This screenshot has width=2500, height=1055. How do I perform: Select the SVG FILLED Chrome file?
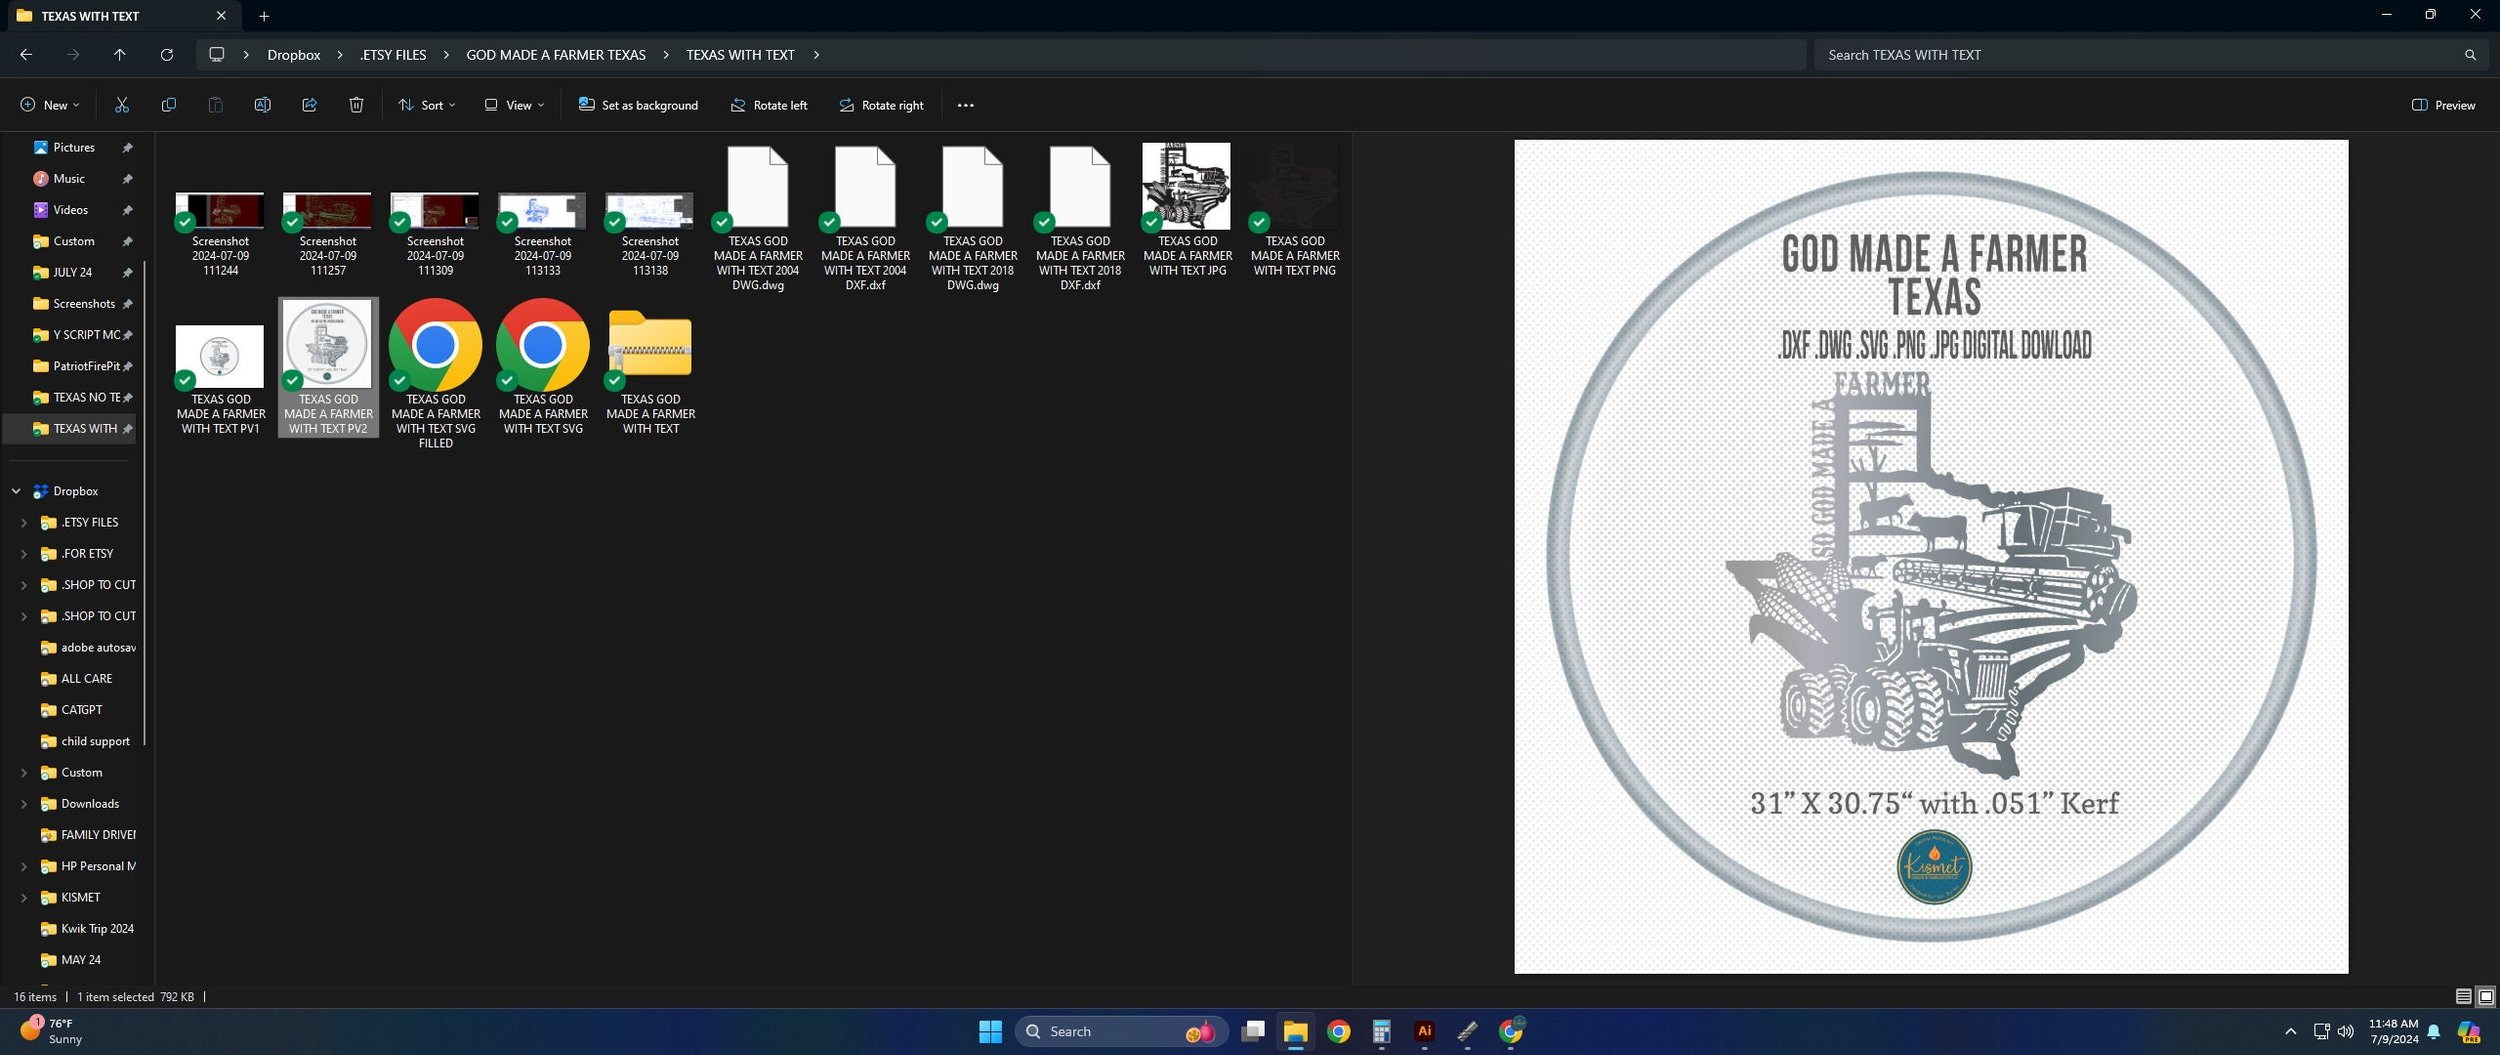[435, 372]
